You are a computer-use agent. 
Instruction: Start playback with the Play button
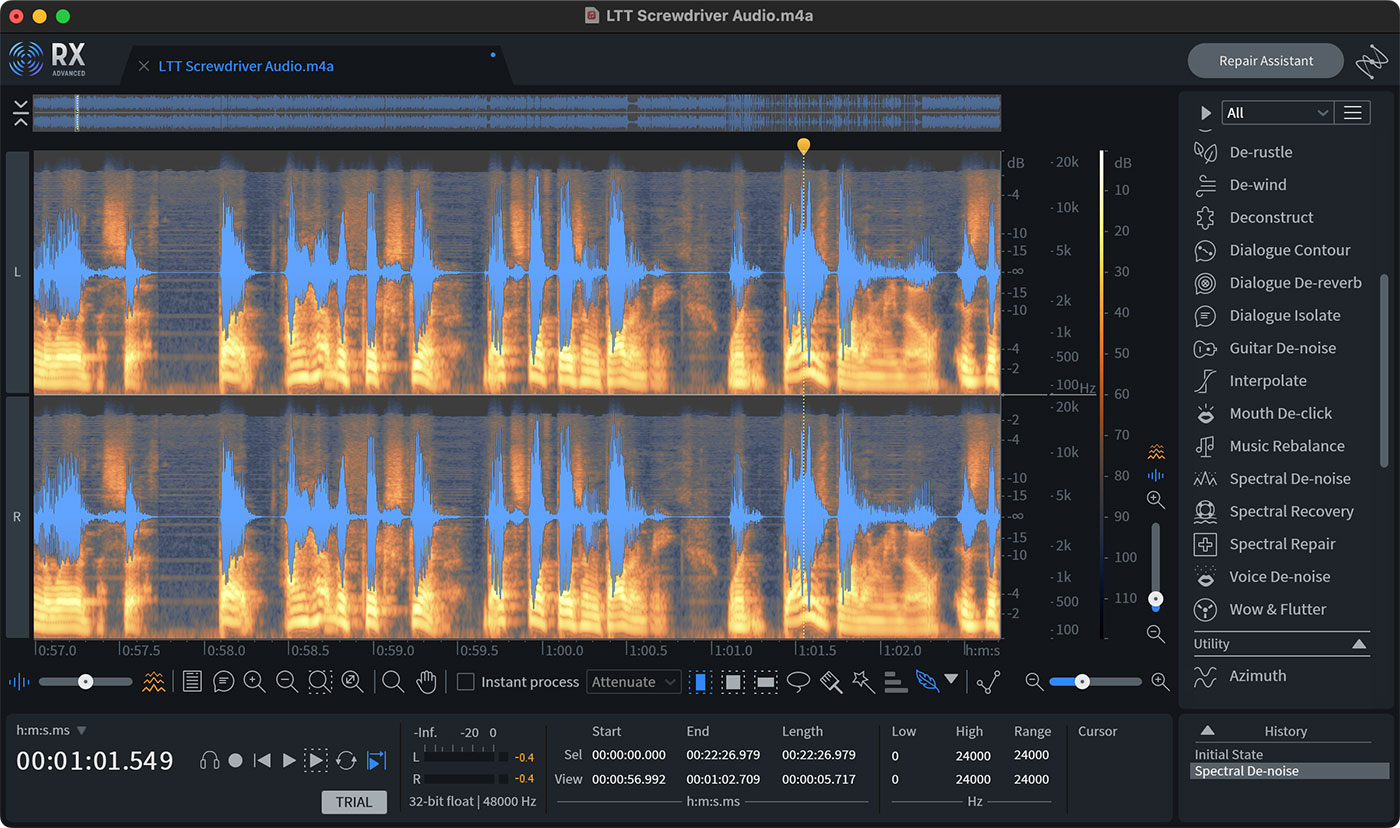tap(289, 761)
